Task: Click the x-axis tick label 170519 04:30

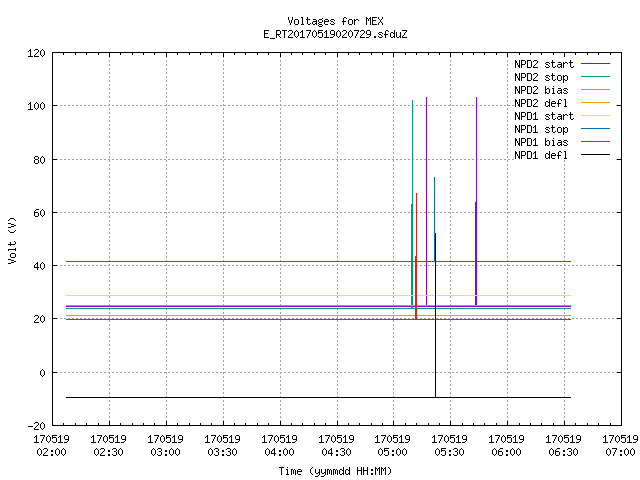Action: point(336,446)
